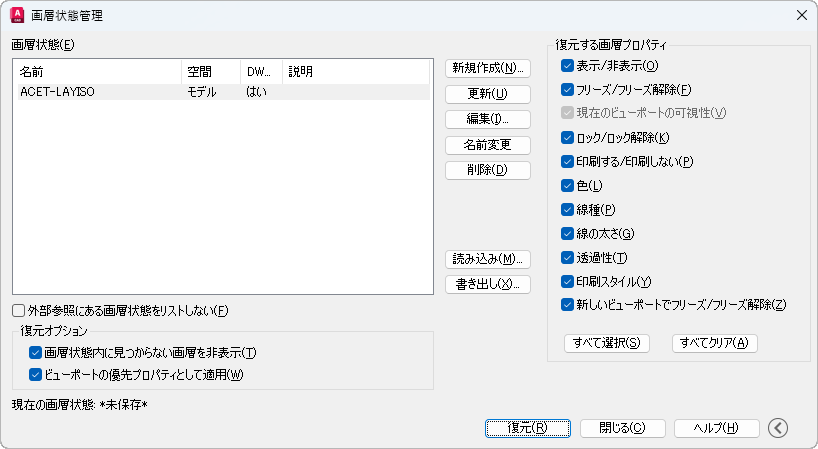Disable 色 property restore checkbox
The image size is (818, 449).
tap(568, 185)
